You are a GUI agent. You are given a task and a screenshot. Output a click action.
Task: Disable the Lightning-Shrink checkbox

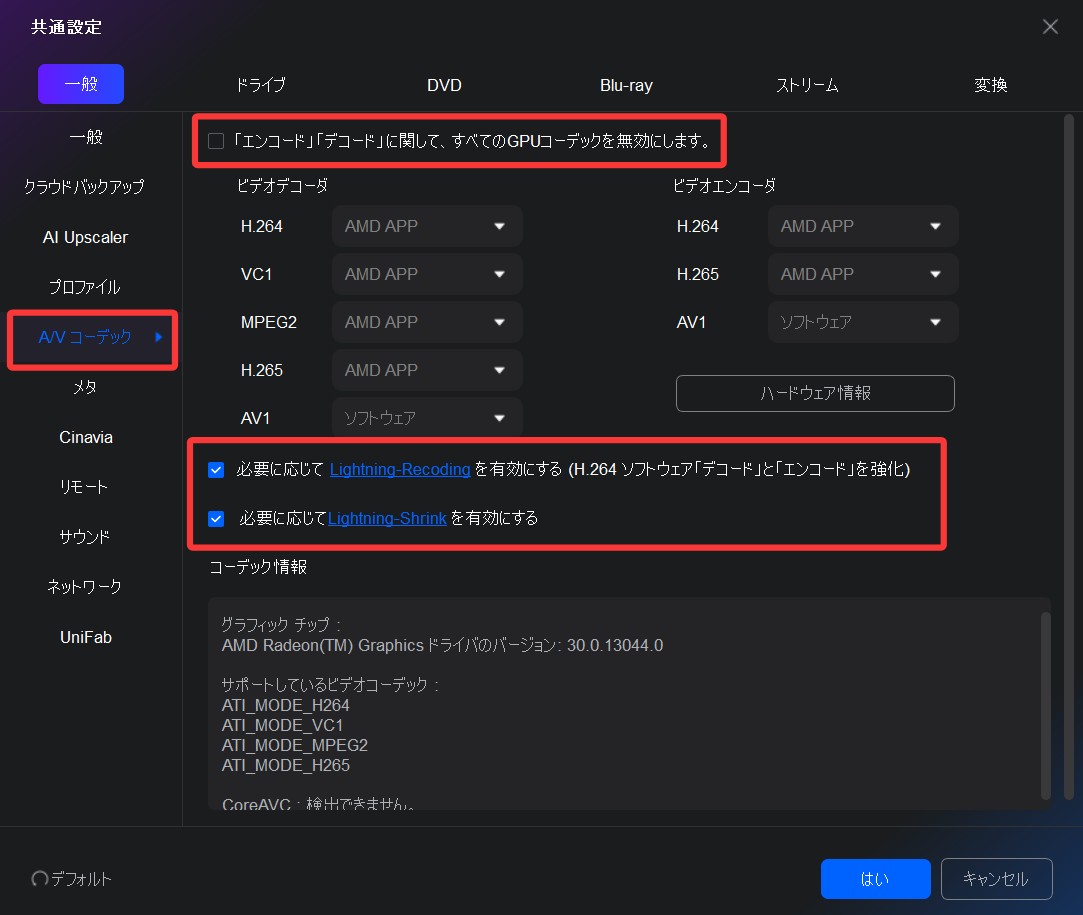tap(216, 518)
